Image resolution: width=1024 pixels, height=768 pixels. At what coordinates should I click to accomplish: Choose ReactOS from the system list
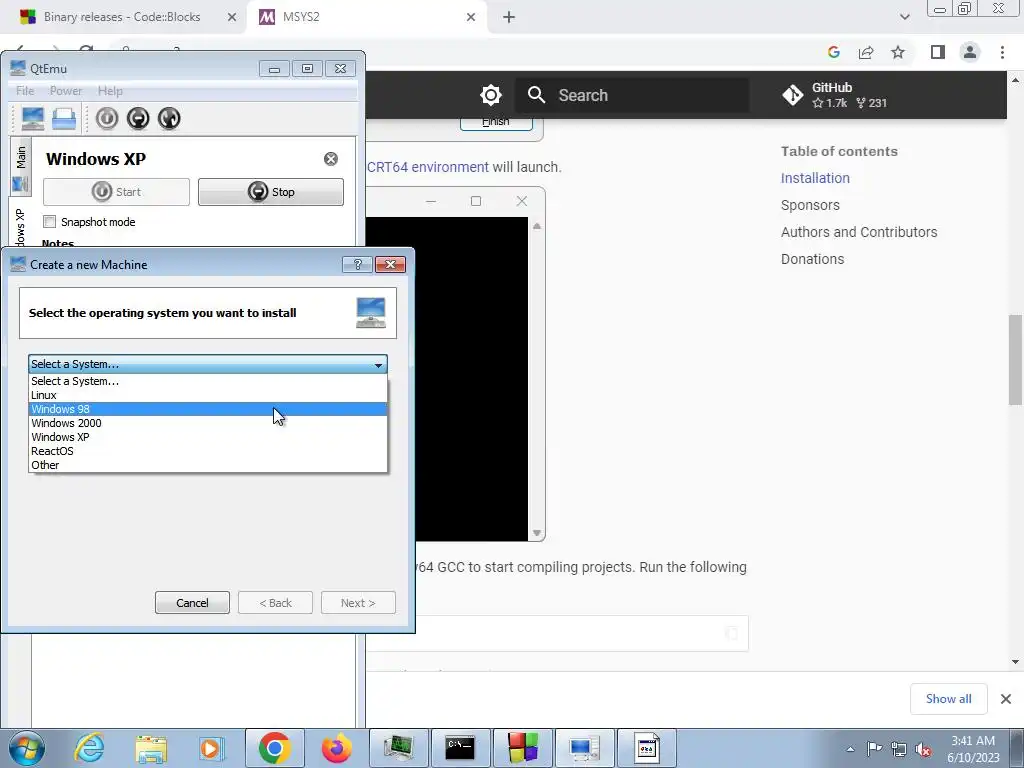(208, 451)
